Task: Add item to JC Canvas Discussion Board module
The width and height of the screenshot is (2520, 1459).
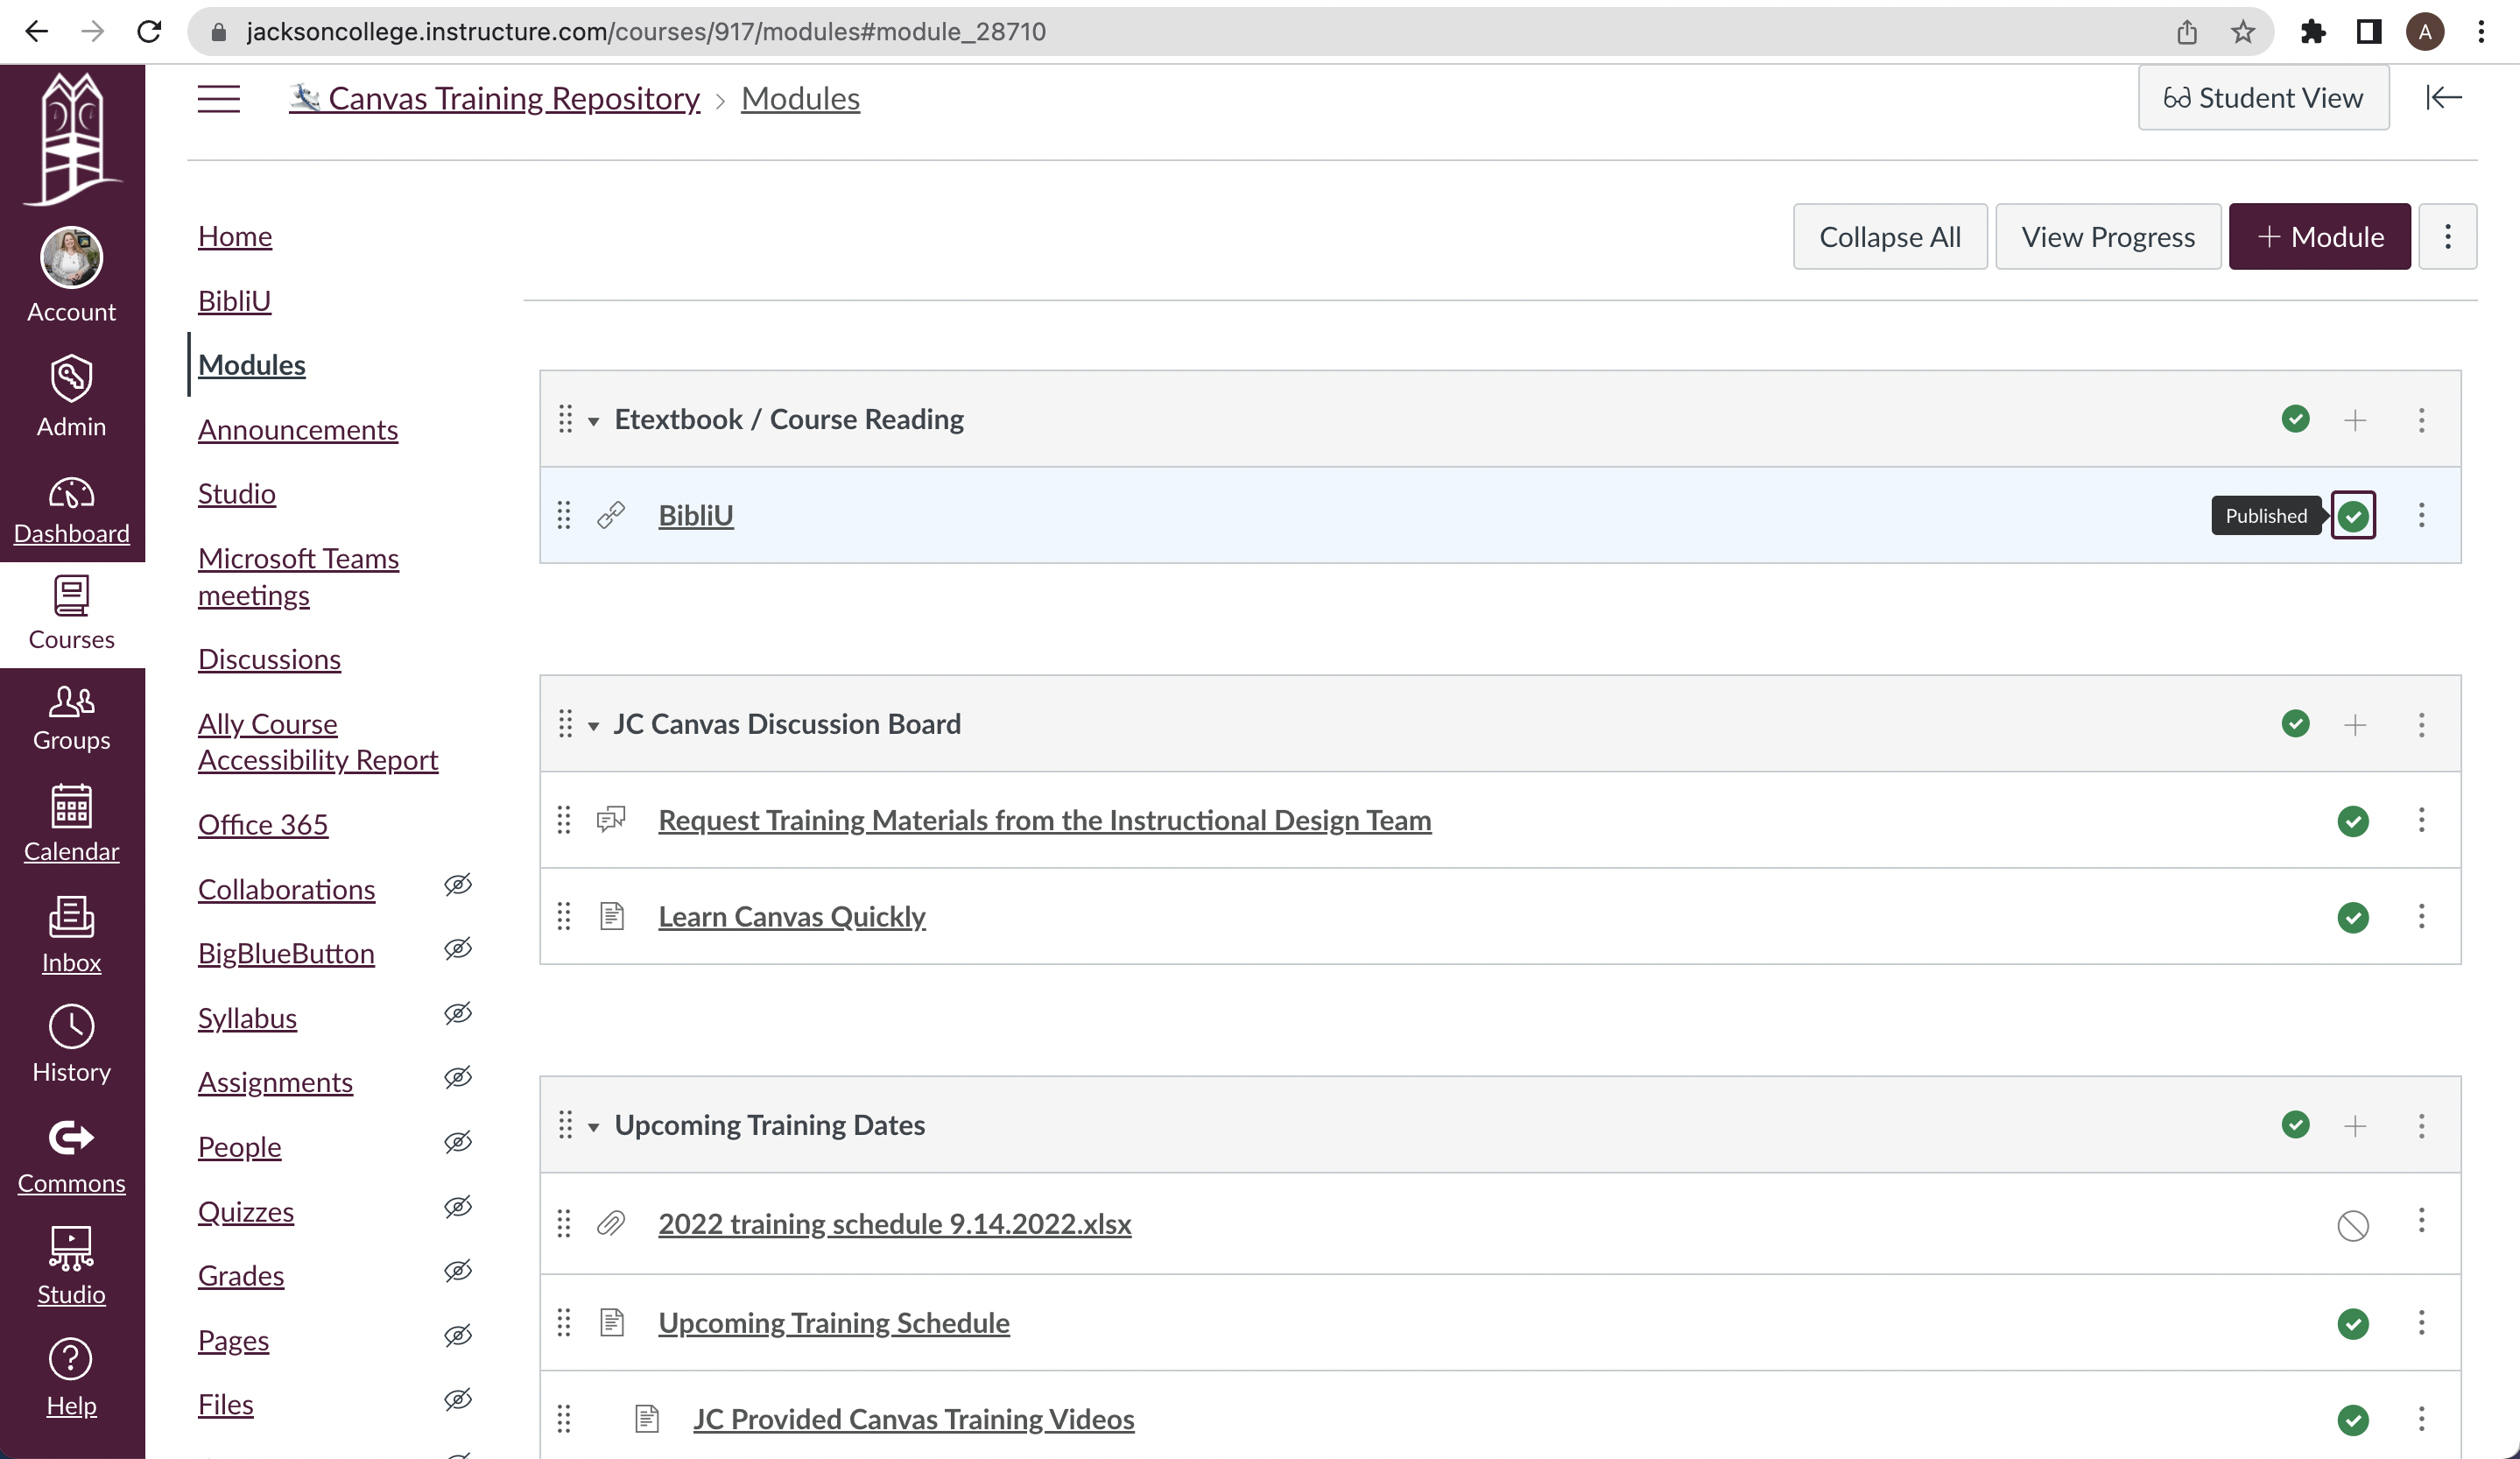Action: pos(2354,724)
